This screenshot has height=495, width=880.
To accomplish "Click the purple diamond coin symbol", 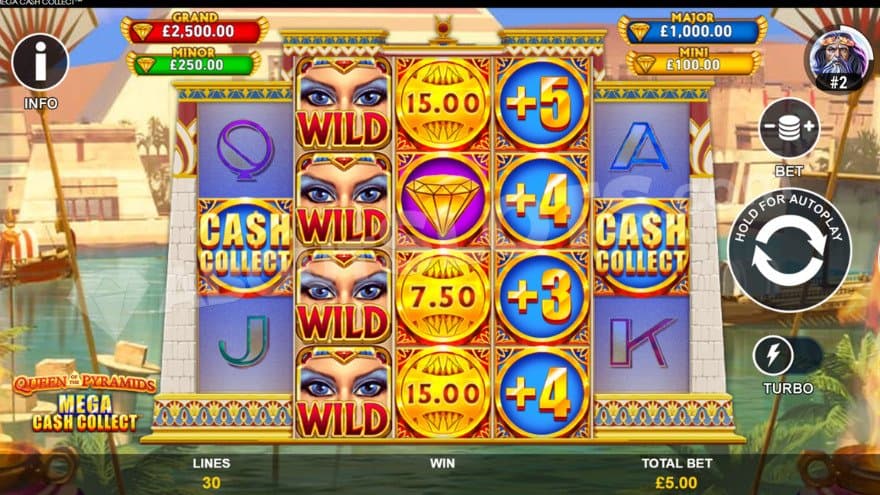I will pyautogui.click(x=443, y=200).
